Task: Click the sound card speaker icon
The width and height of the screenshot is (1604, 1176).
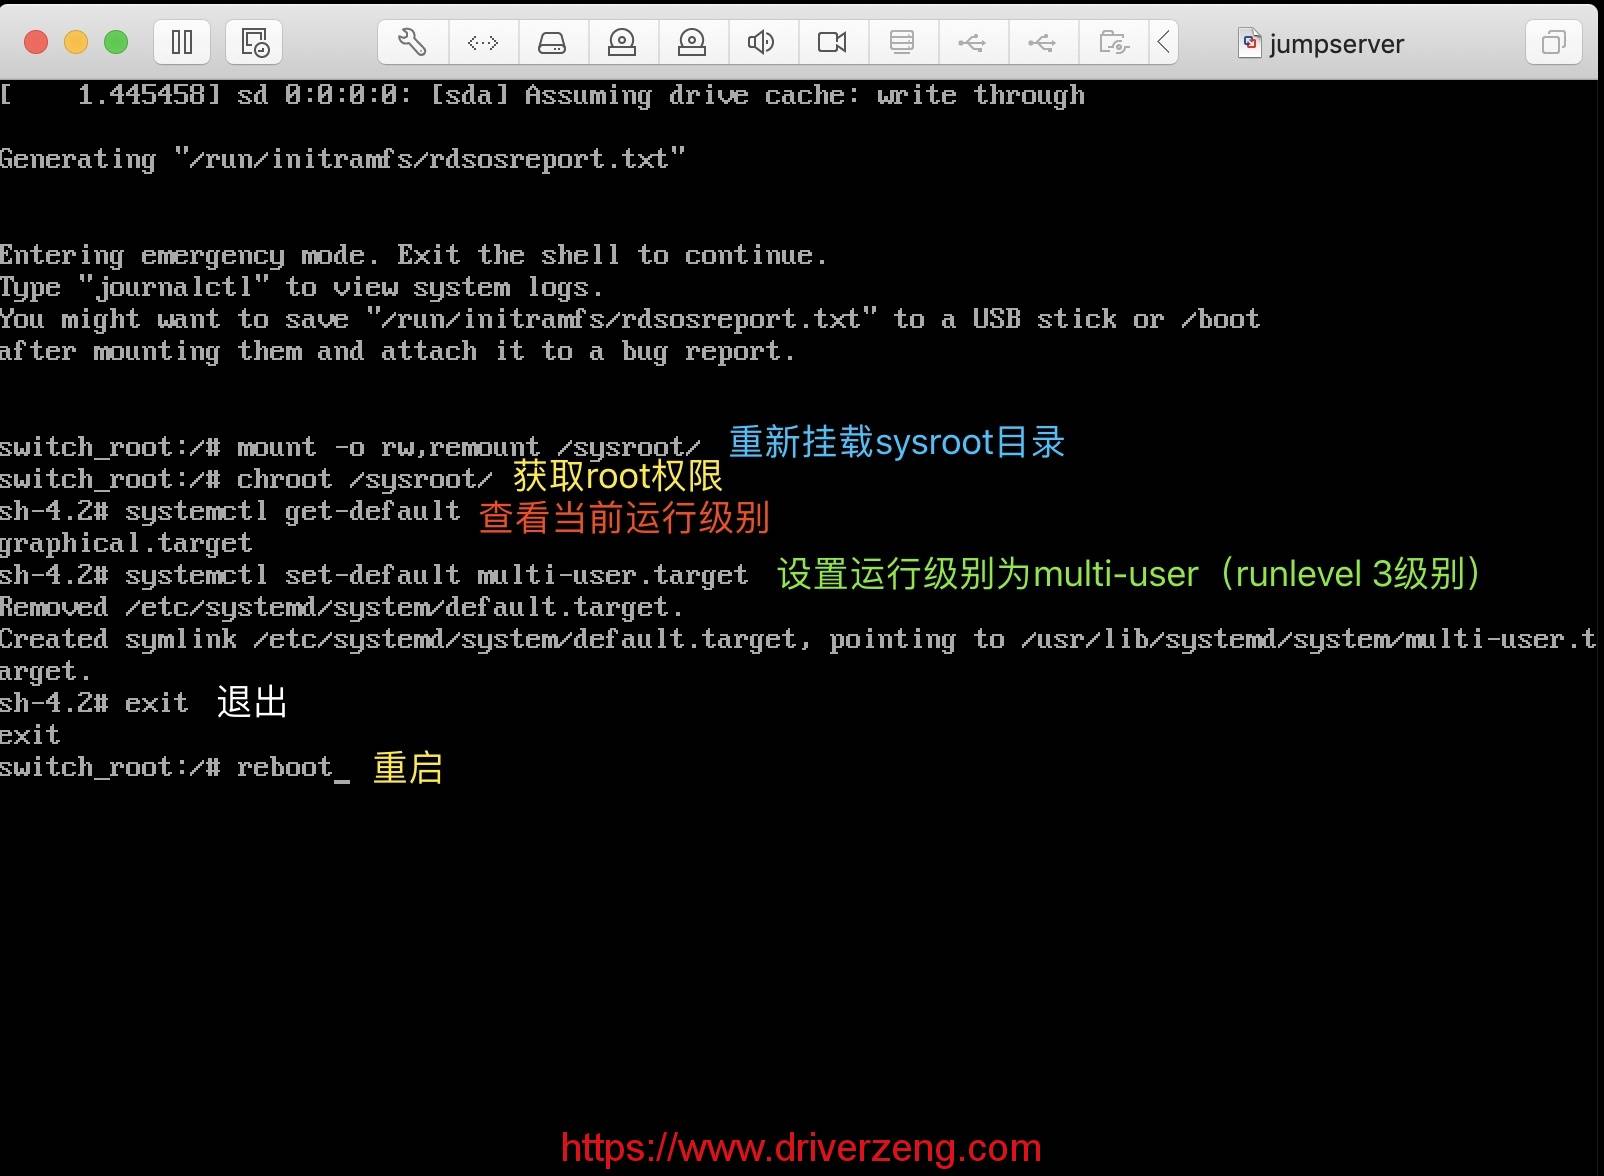Action: click(761, 42)
